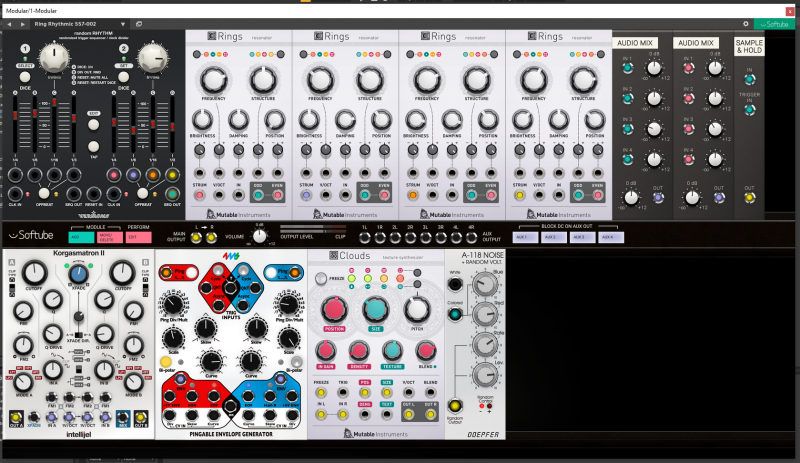
Task: Toggle the FREEZE button on Clouds
Action: (321, 278)
